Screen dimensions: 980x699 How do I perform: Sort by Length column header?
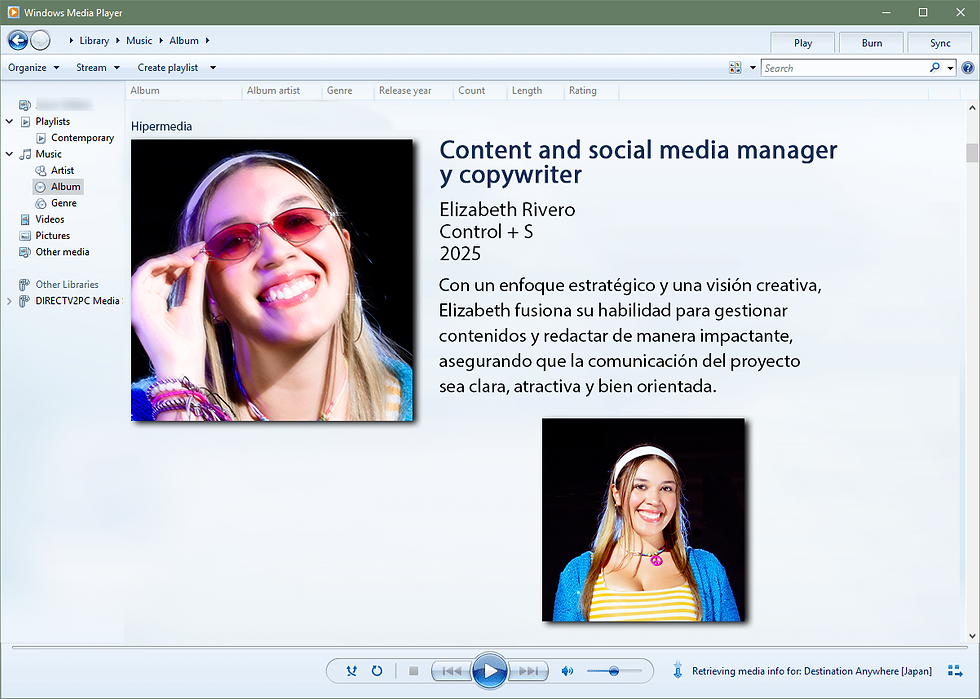pos(535,91)
